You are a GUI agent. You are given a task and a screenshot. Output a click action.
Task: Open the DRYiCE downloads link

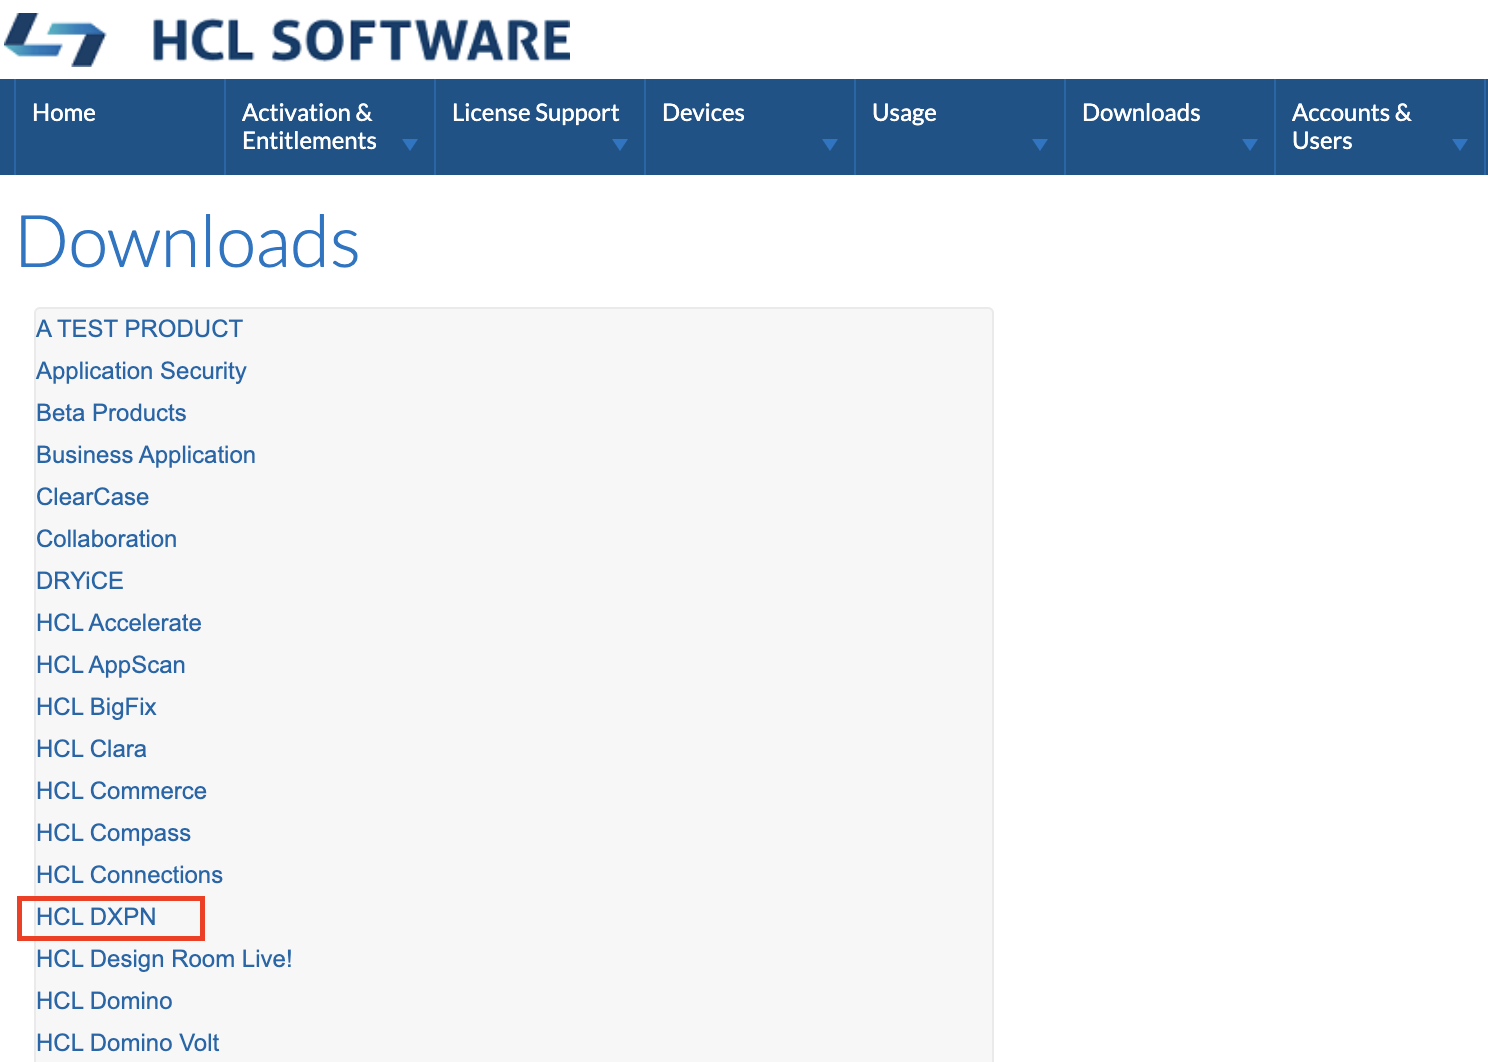tap(80, 581)
